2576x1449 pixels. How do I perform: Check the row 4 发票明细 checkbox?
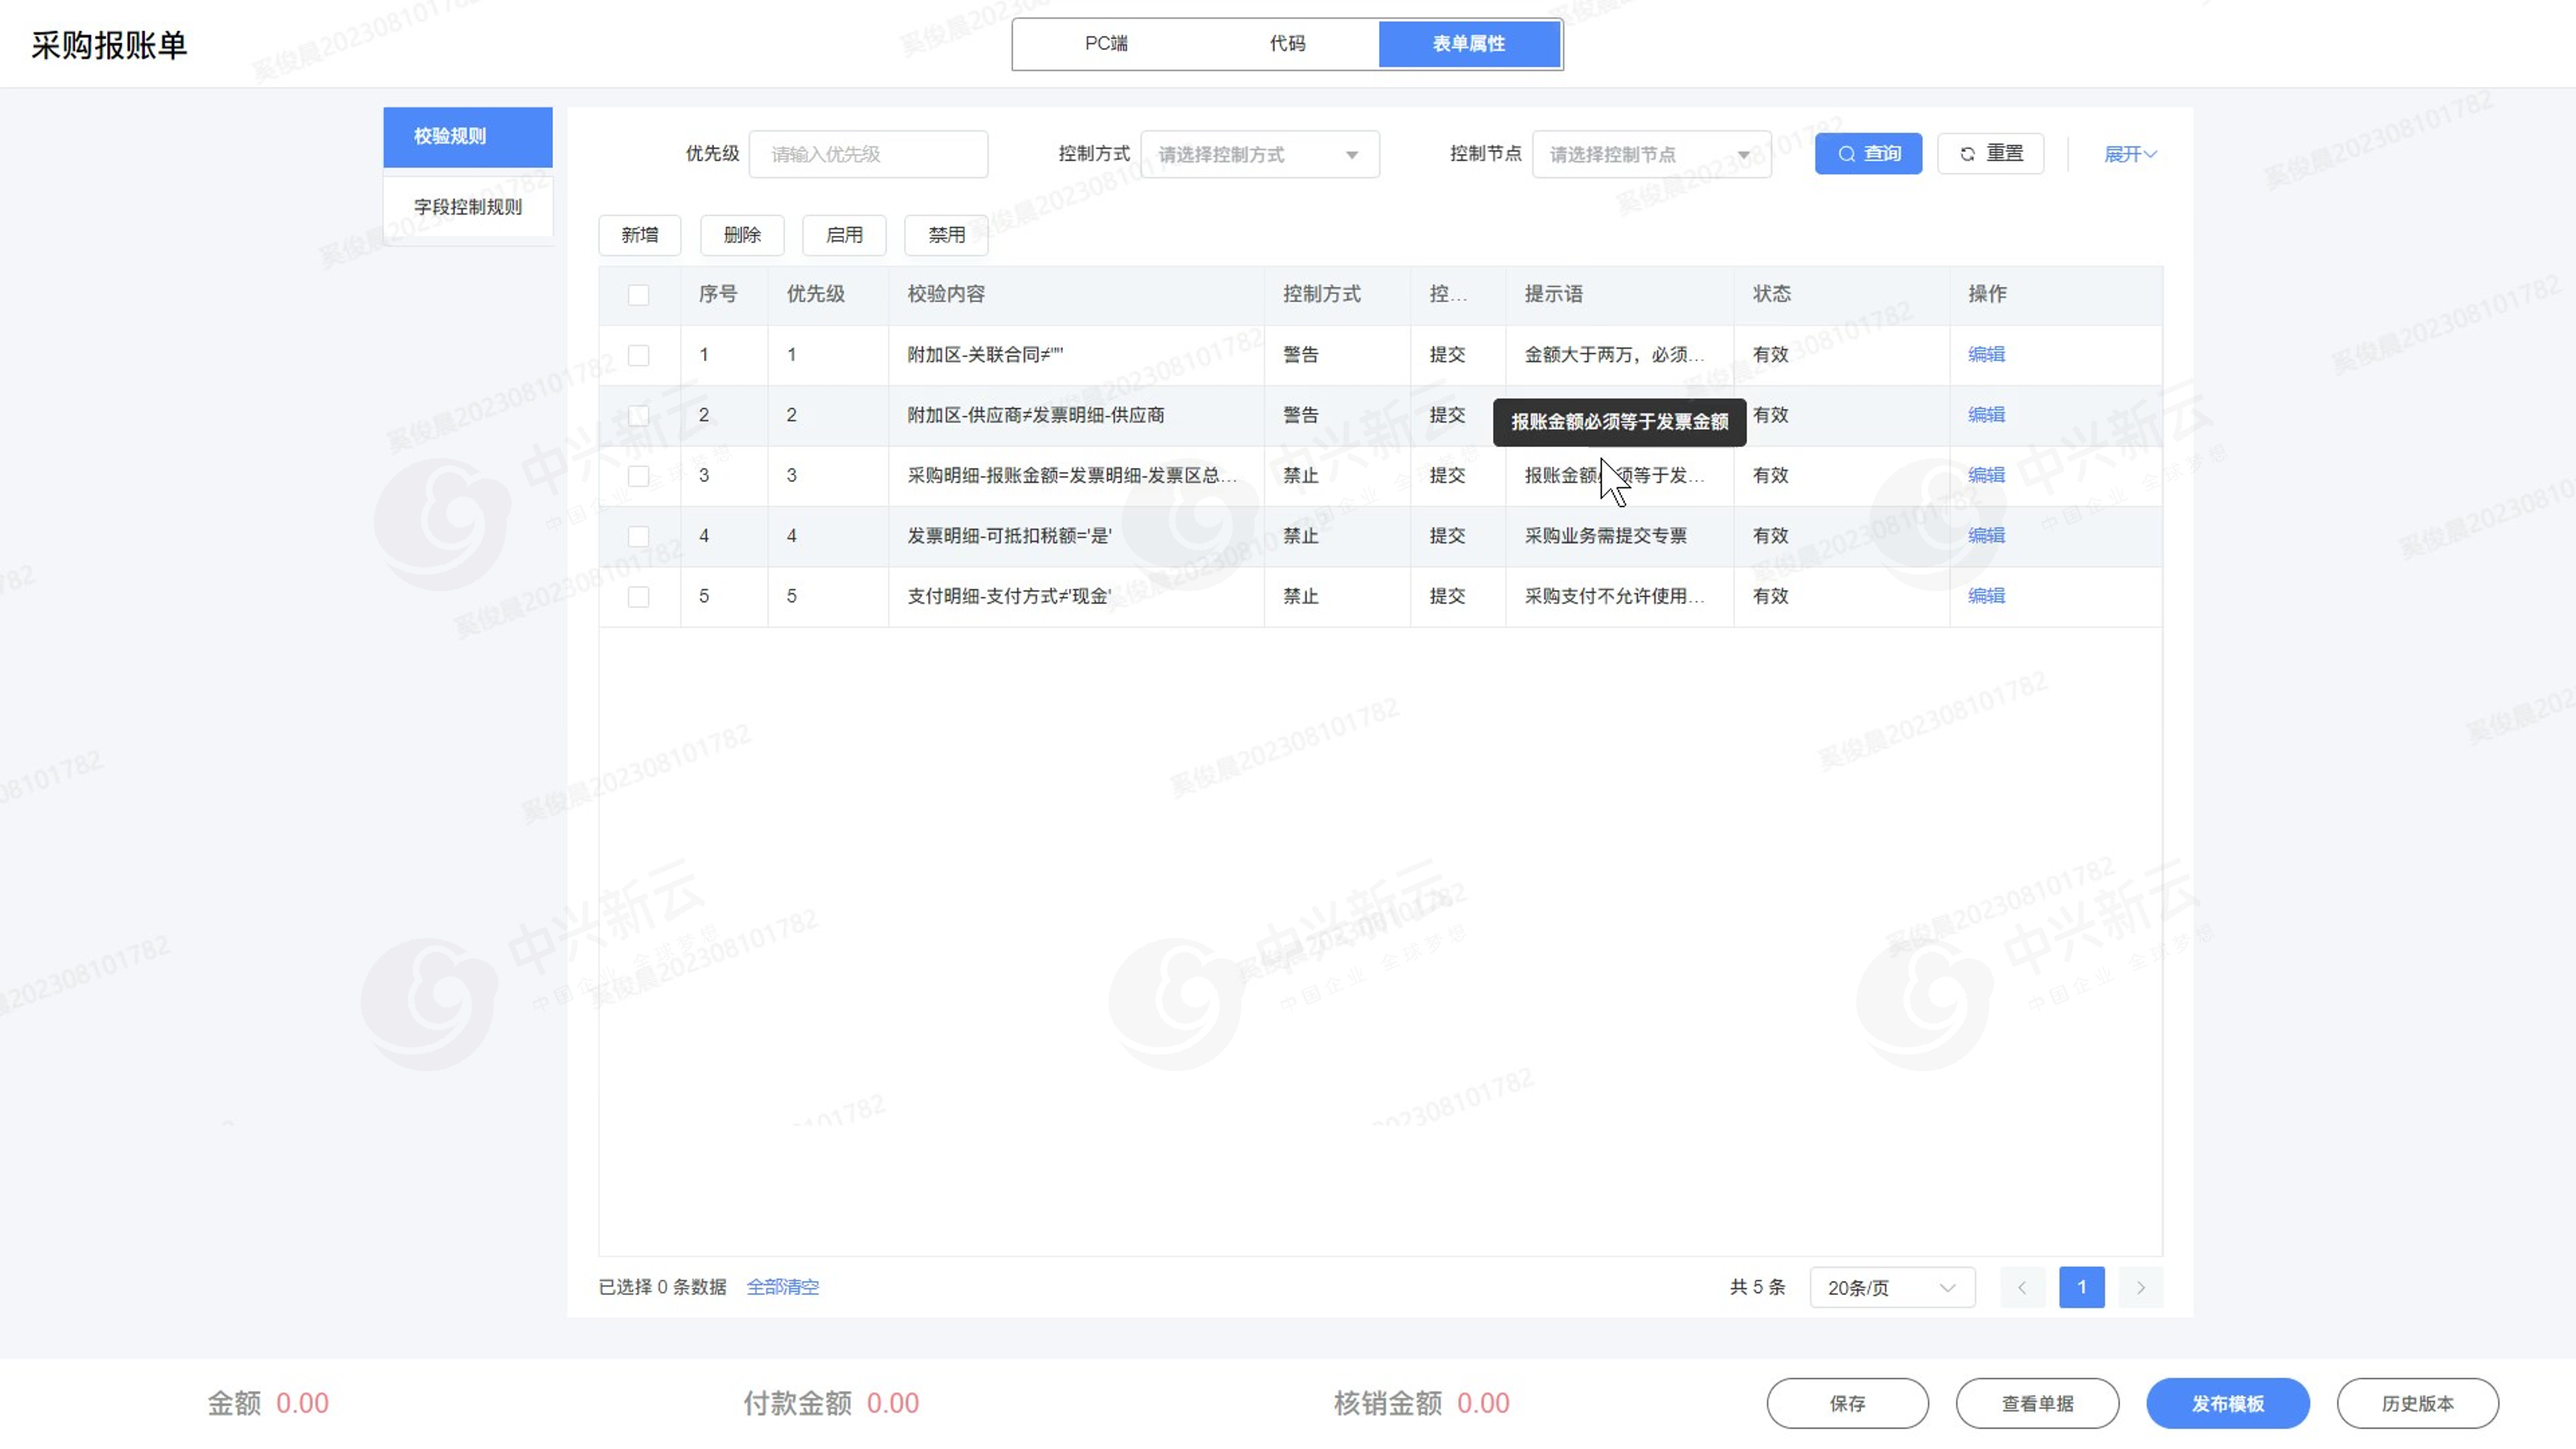638,536
